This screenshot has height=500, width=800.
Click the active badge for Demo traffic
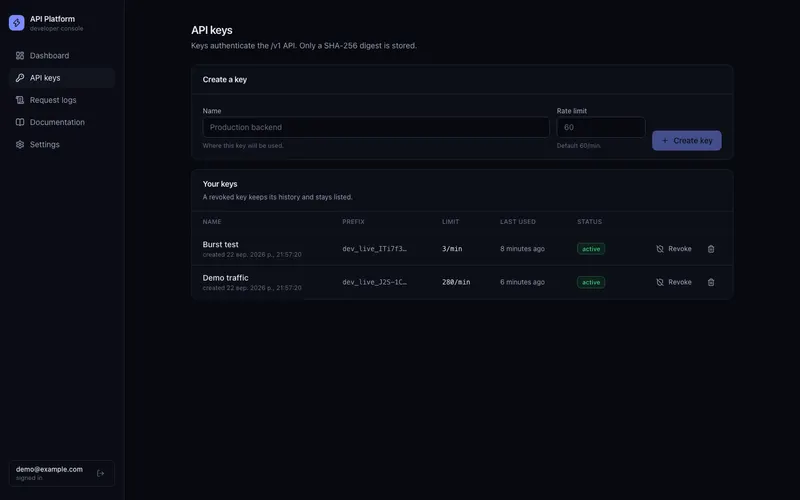click(x=591, y=282)
